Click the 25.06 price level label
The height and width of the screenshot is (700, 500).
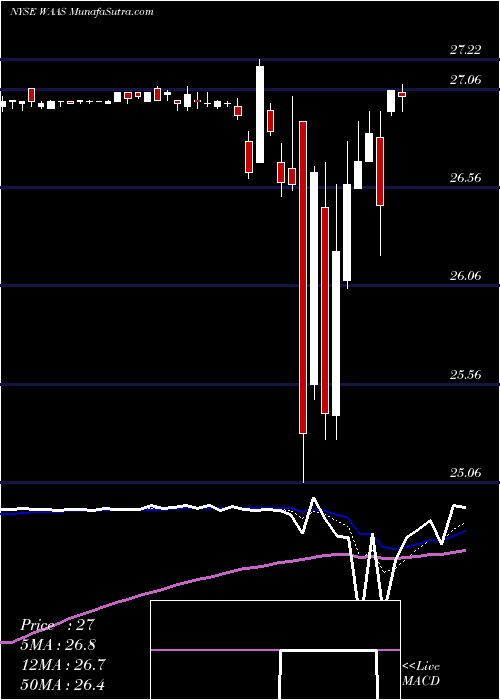(466, 472)
